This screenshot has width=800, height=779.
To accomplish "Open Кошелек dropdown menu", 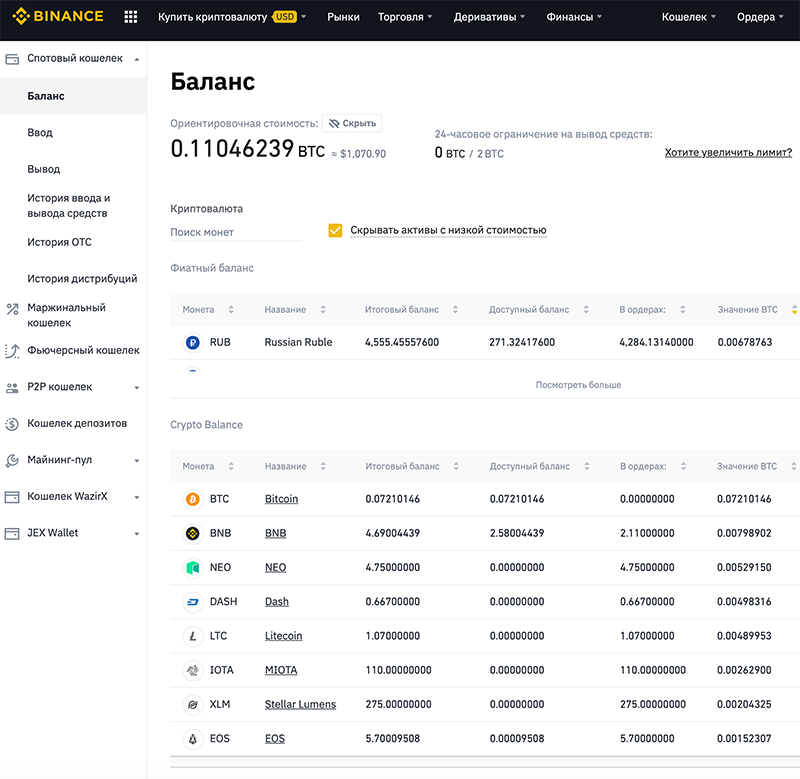I will click(x=689, y=17).
